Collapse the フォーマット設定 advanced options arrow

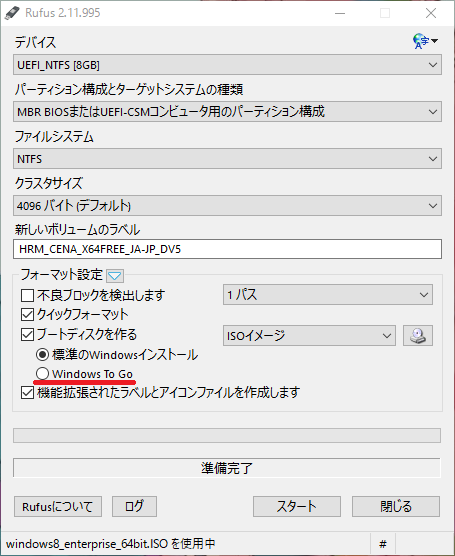(x=115, y=276)
